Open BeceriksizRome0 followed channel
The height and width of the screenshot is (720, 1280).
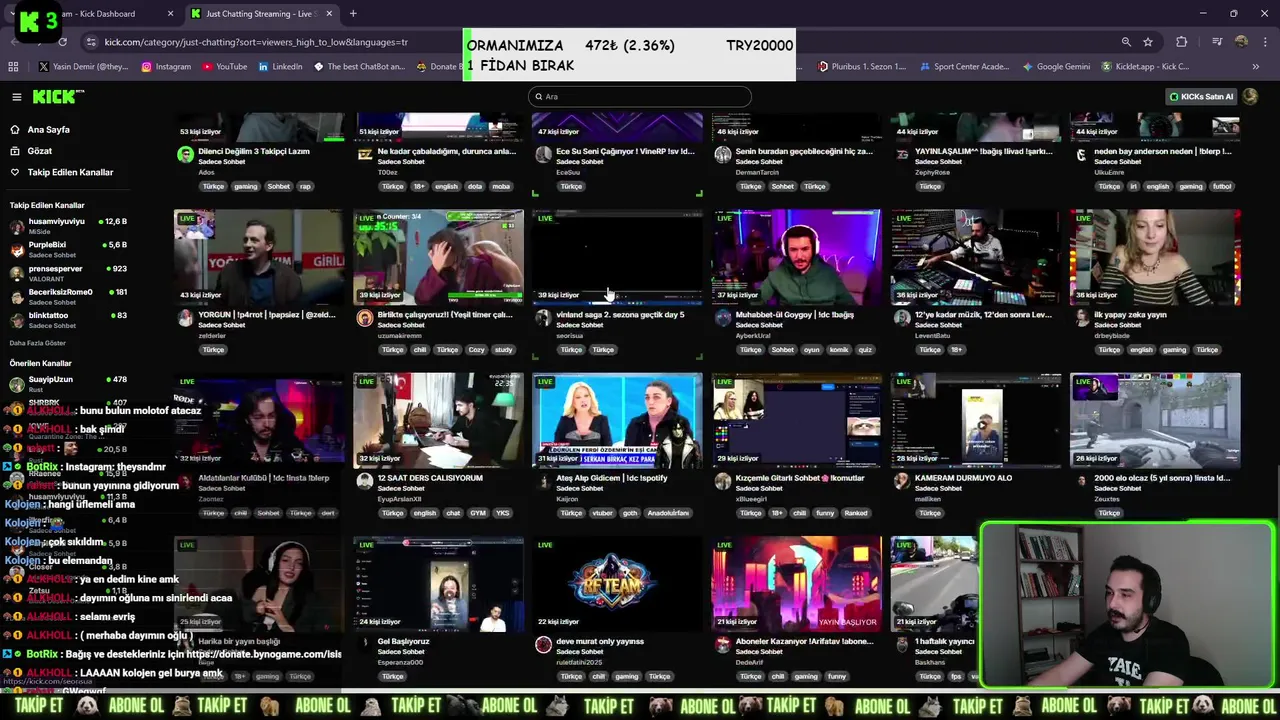(68, 296)
